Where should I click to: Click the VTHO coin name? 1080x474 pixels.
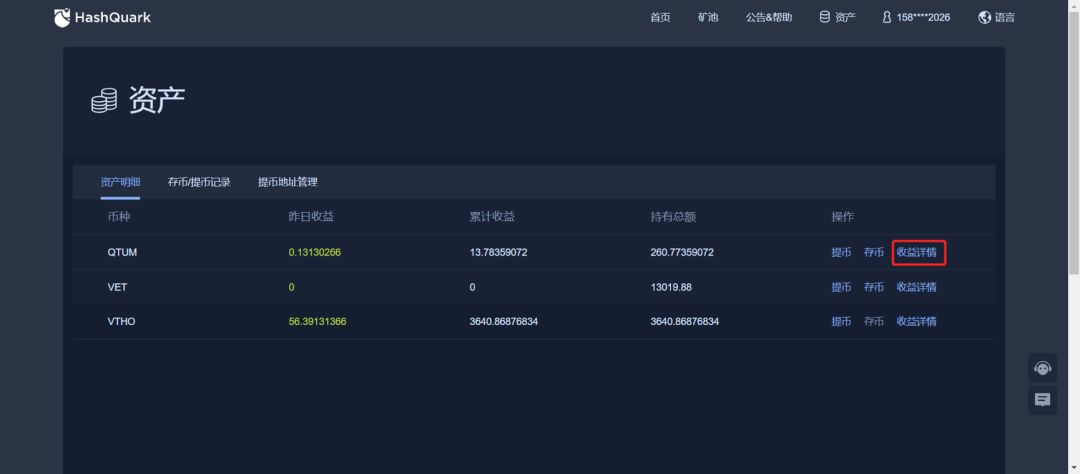[121, 322]
